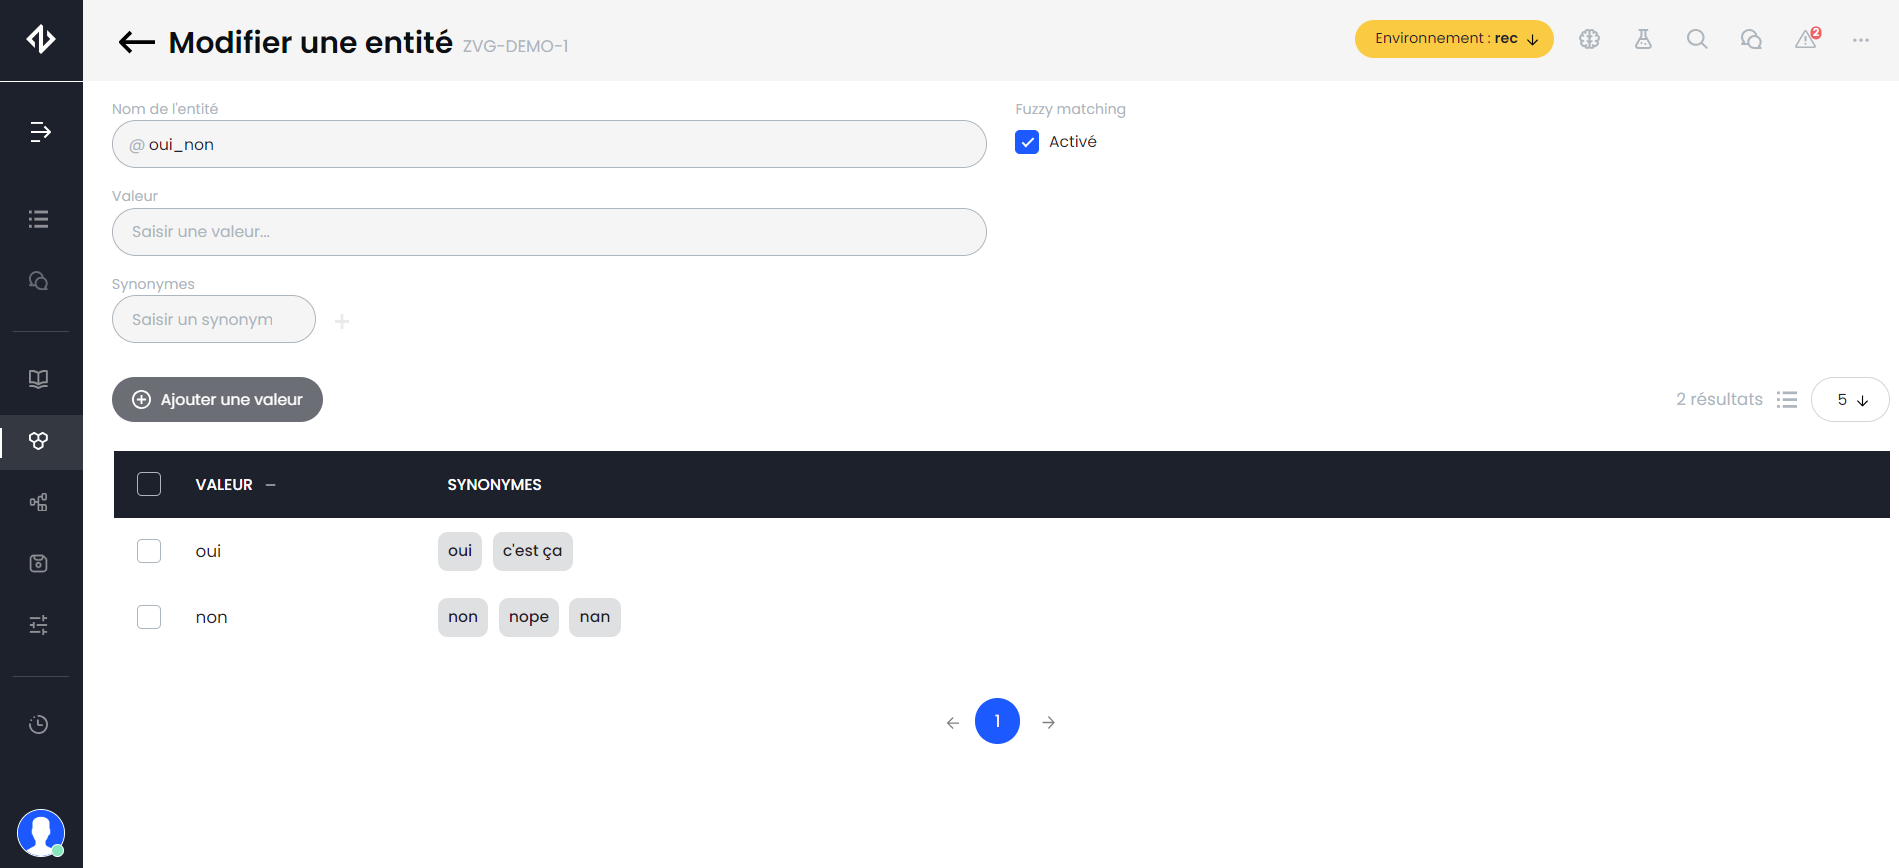Expand the sidebar menu with arrow icon
Viewport: 1899px width, 868px height.
click(40, 132)
